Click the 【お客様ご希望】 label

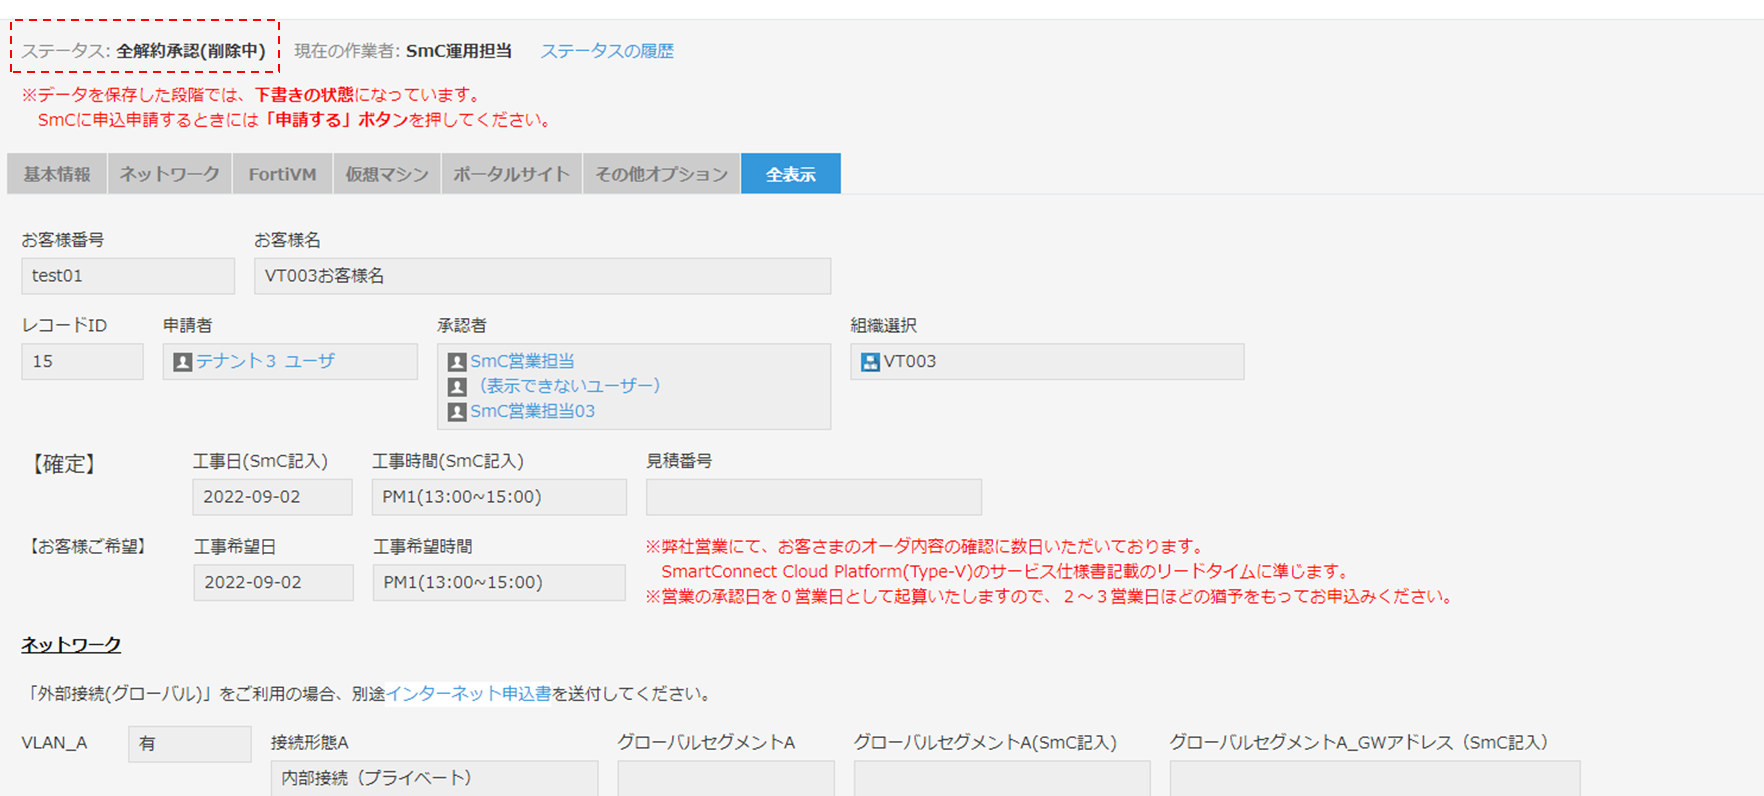point(87,547)
